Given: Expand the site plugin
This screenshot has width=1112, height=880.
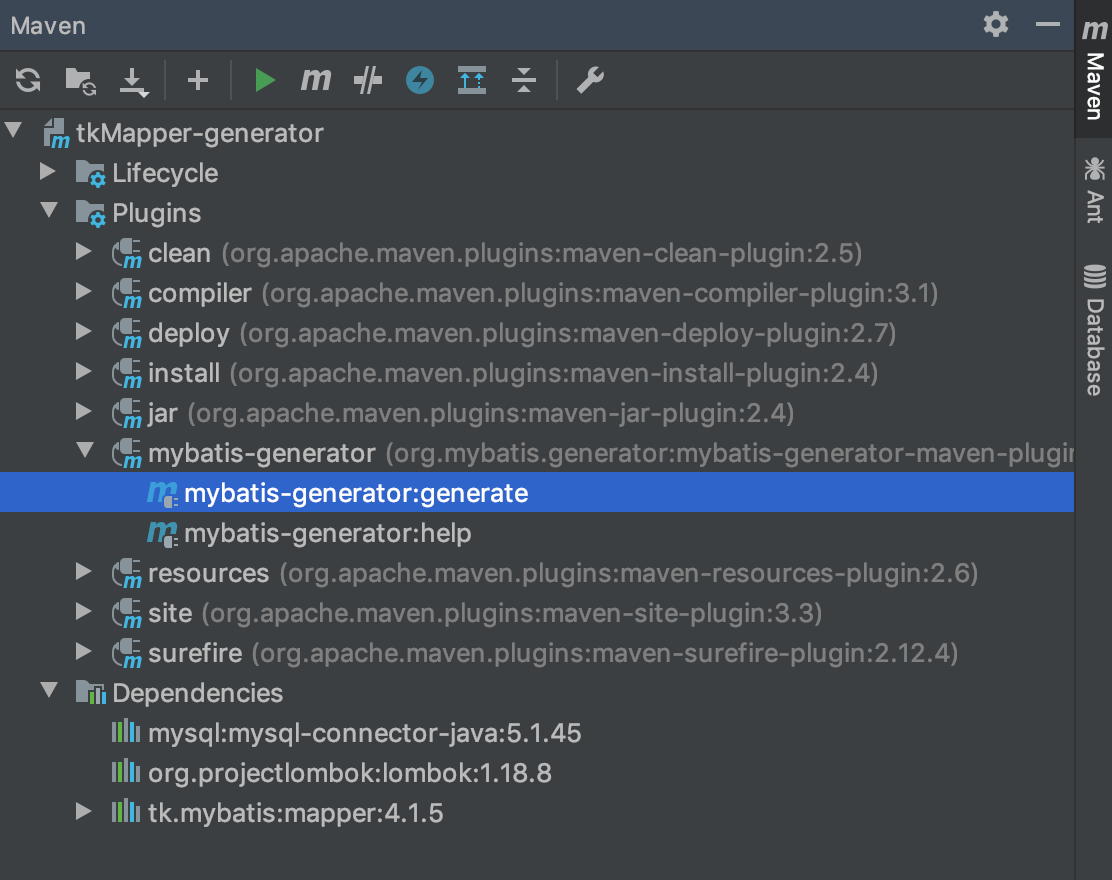Looking at the screenshot, I should (x=84, y=611).
